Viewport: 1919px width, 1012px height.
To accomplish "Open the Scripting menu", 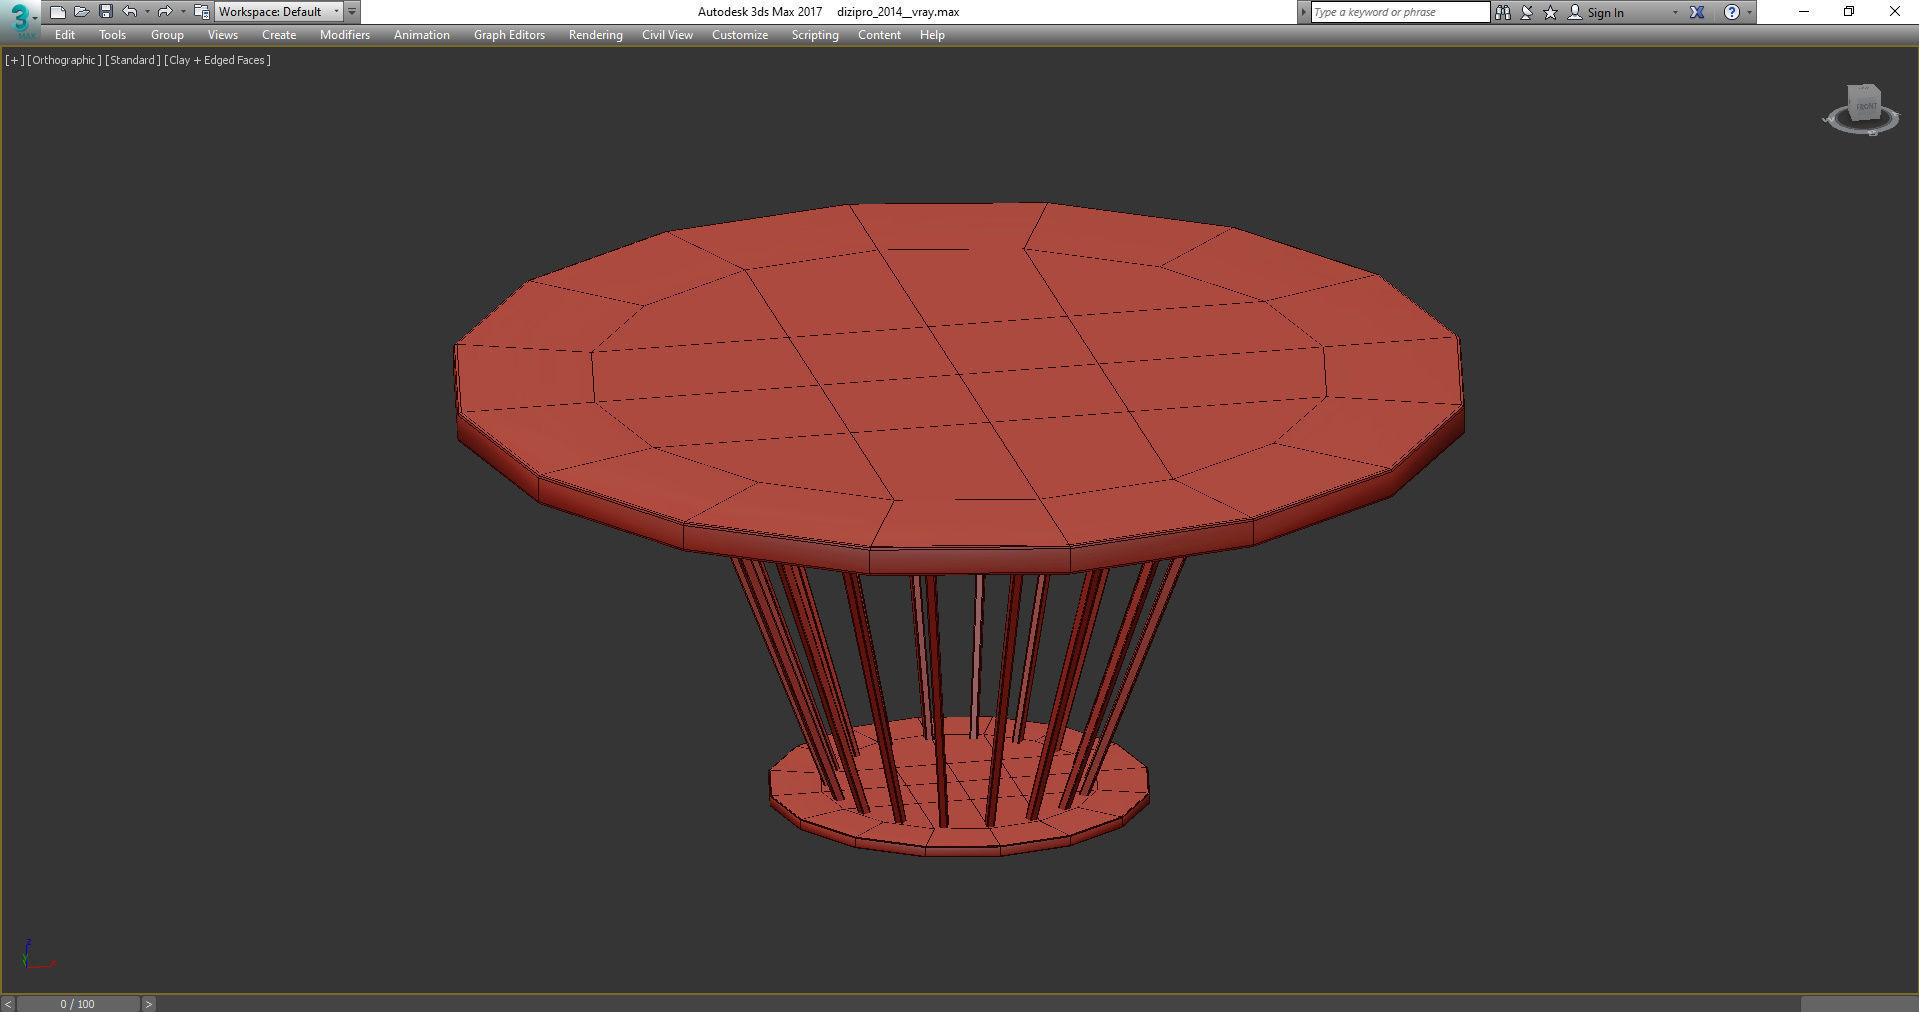I will coord(815,35).
